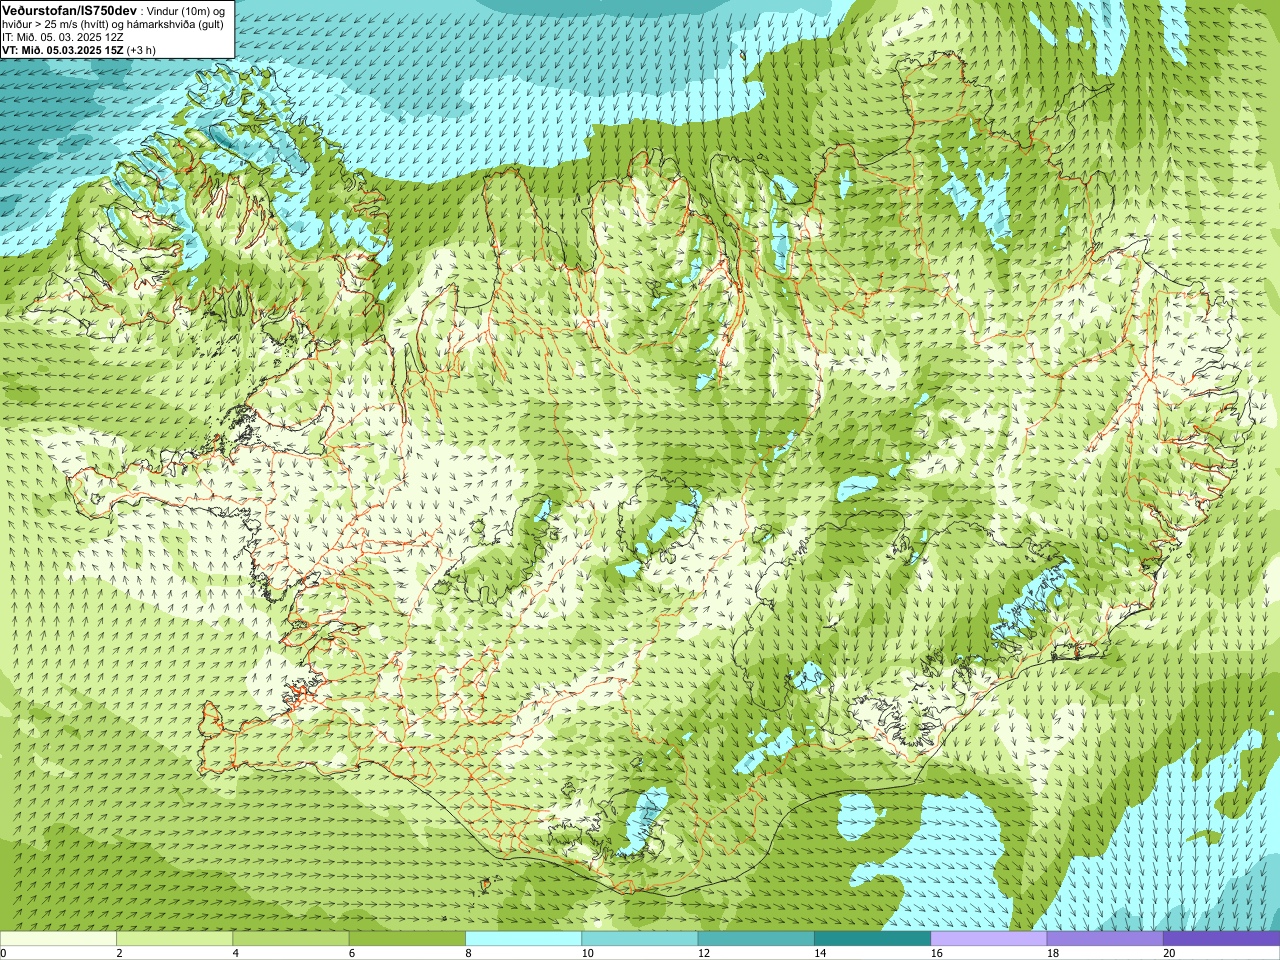This screenshot has width=1280, height=960.
Task: Click the 'VT: Mið. 05.03.2025 15Z' valid time line
Action: click(63, 50)
